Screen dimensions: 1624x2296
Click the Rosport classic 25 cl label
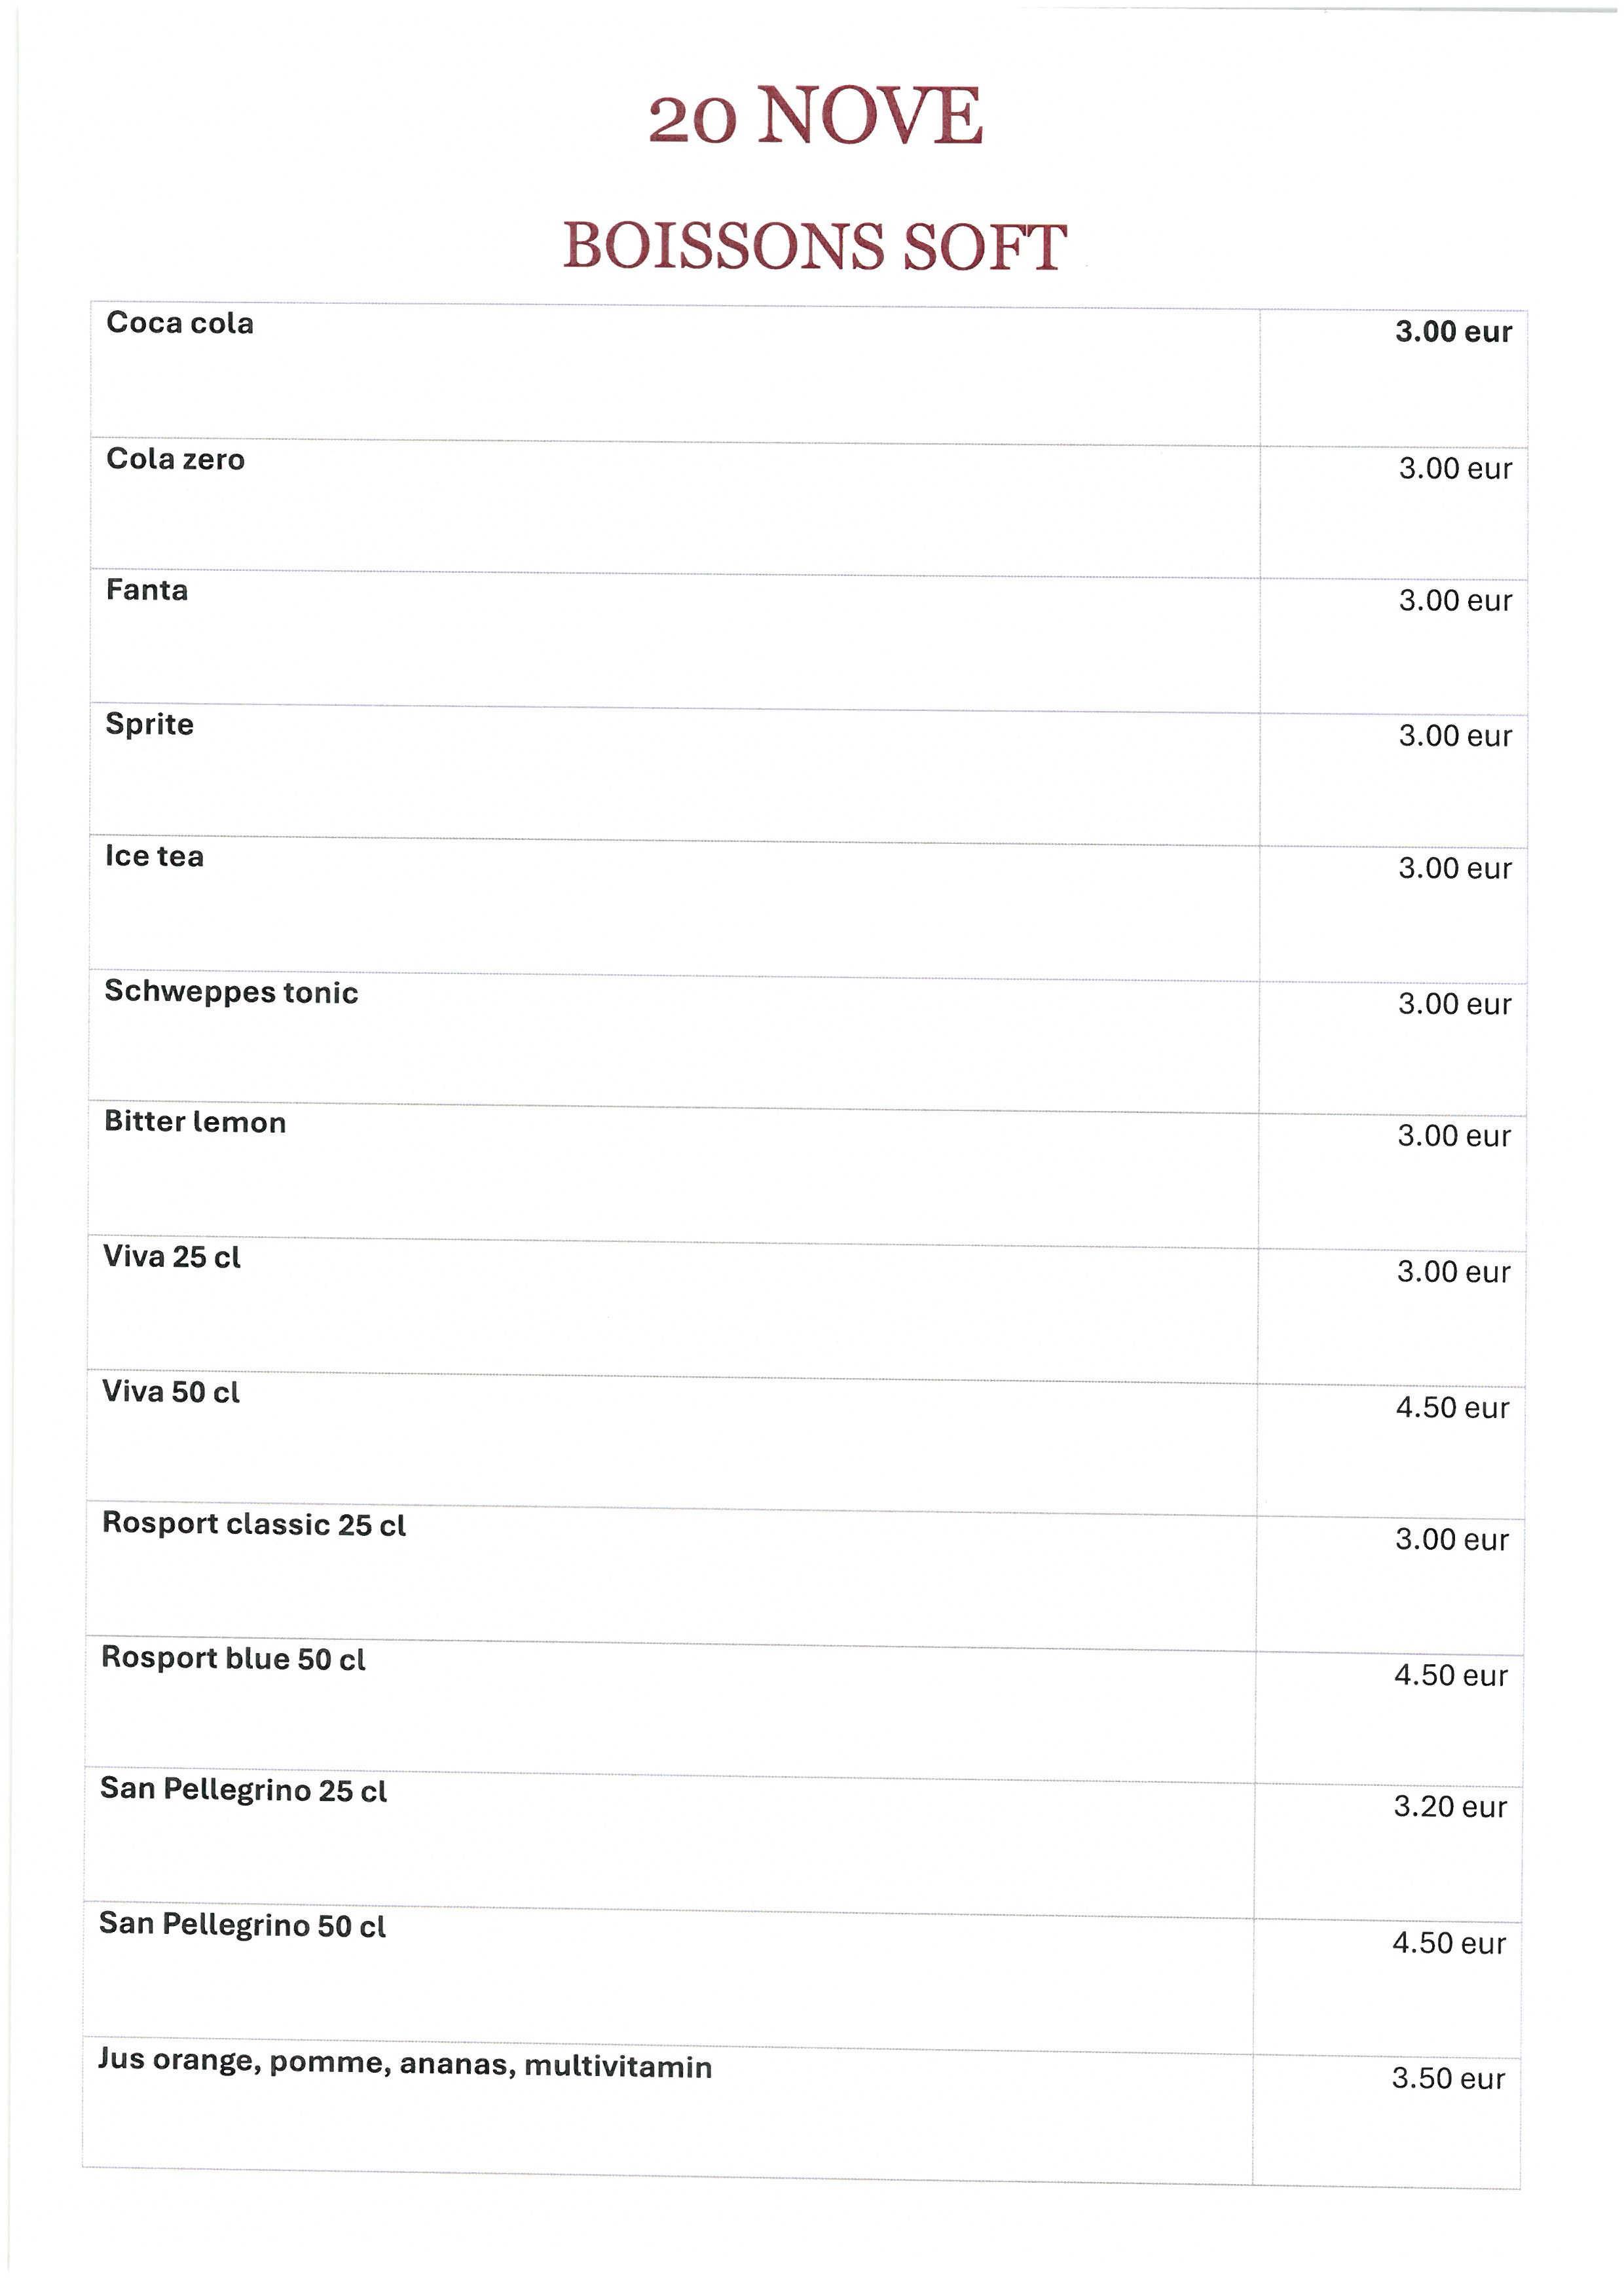(254, 1524)
